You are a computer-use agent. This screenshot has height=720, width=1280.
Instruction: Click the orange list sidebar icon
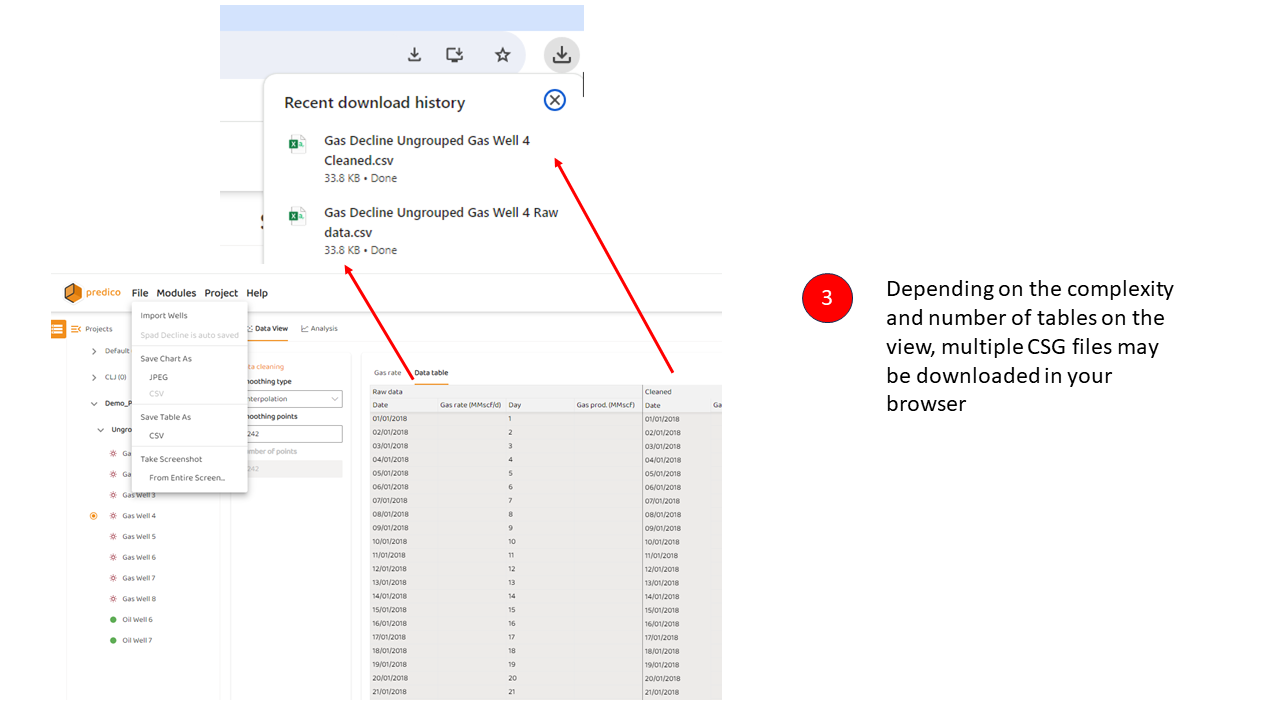tap(58, 328)
